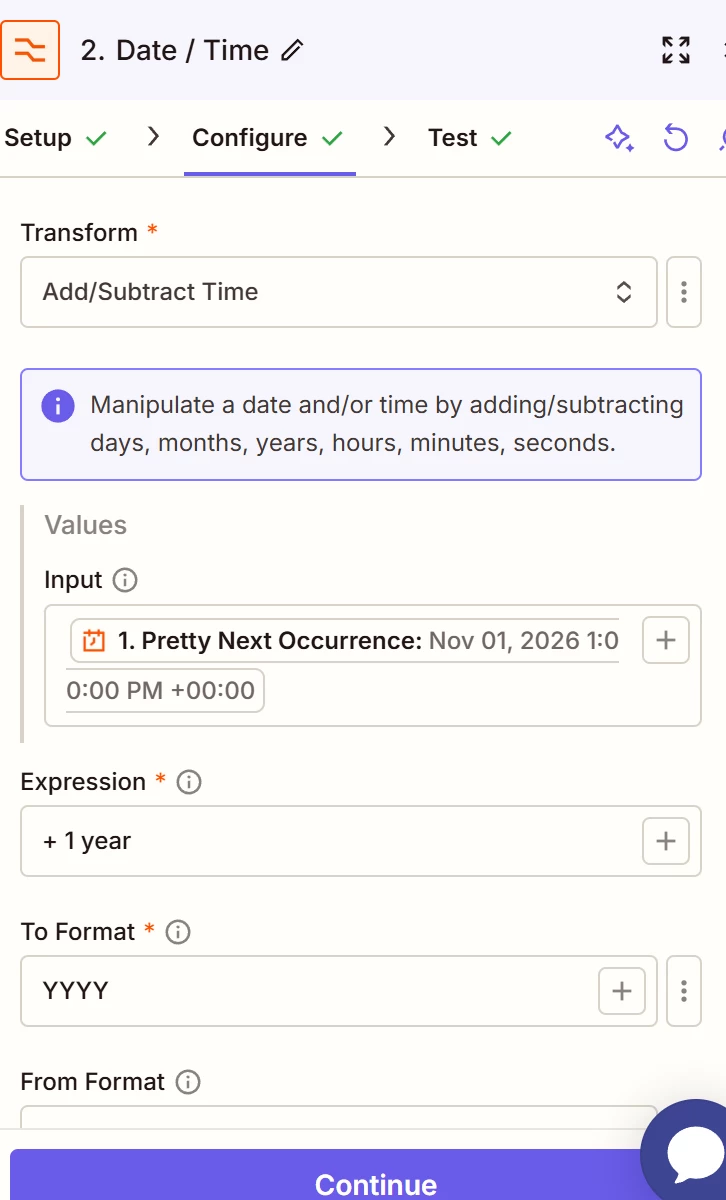The width and height of the screenshot is (726, 1200).
Task: Click the info icon next to Input
Action: 125,580
